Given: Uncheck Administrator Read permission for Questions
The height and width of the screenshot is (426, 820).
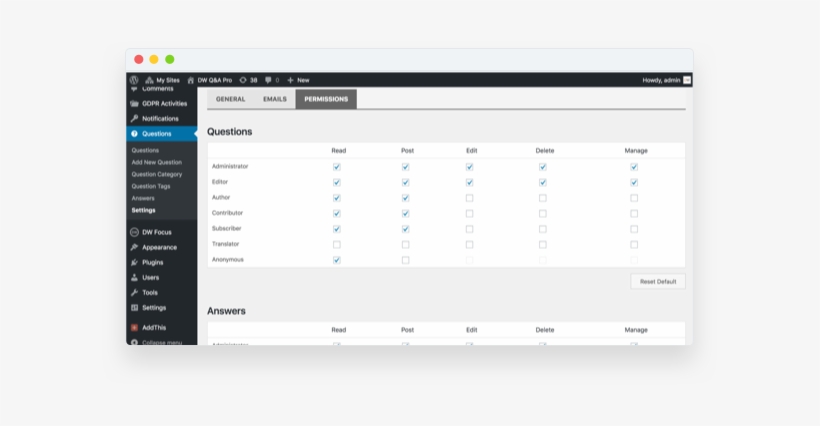Looking at the screenshot, I should [337, 167].
